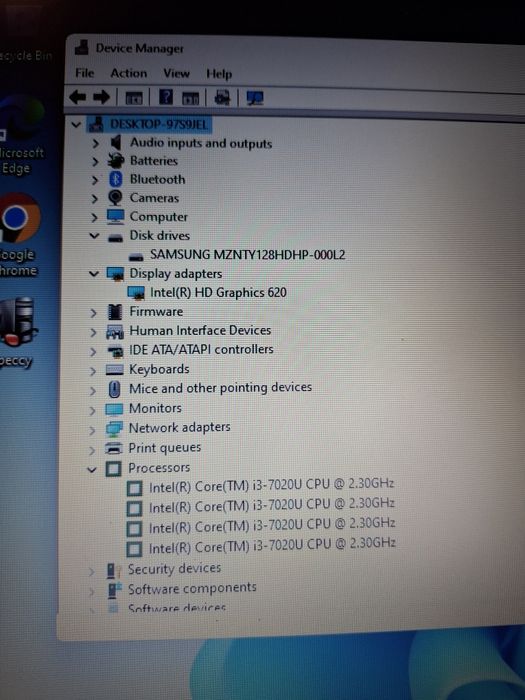Open the Help menu

219,74
